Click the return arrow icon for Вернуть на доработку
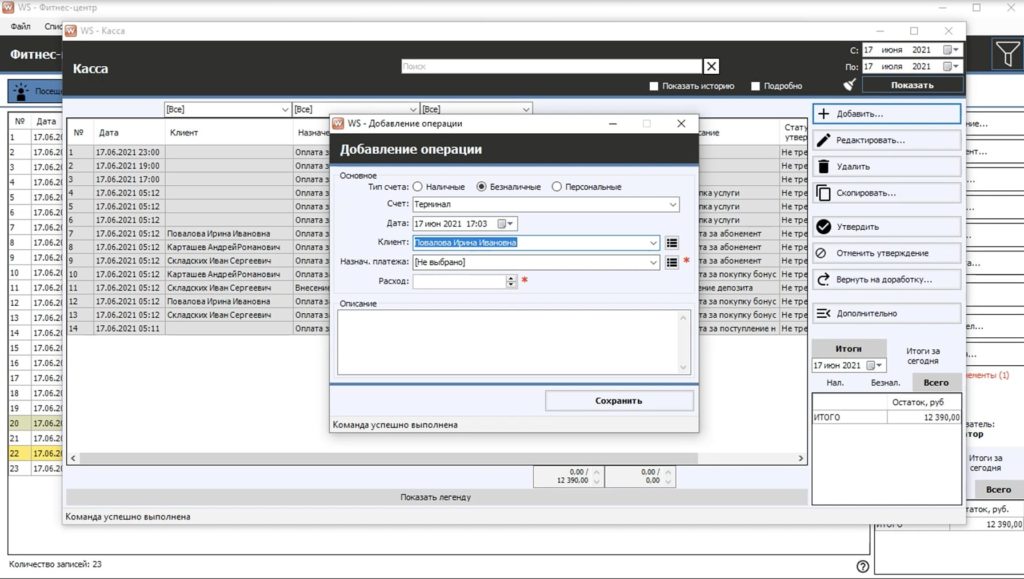 (824, 279)
